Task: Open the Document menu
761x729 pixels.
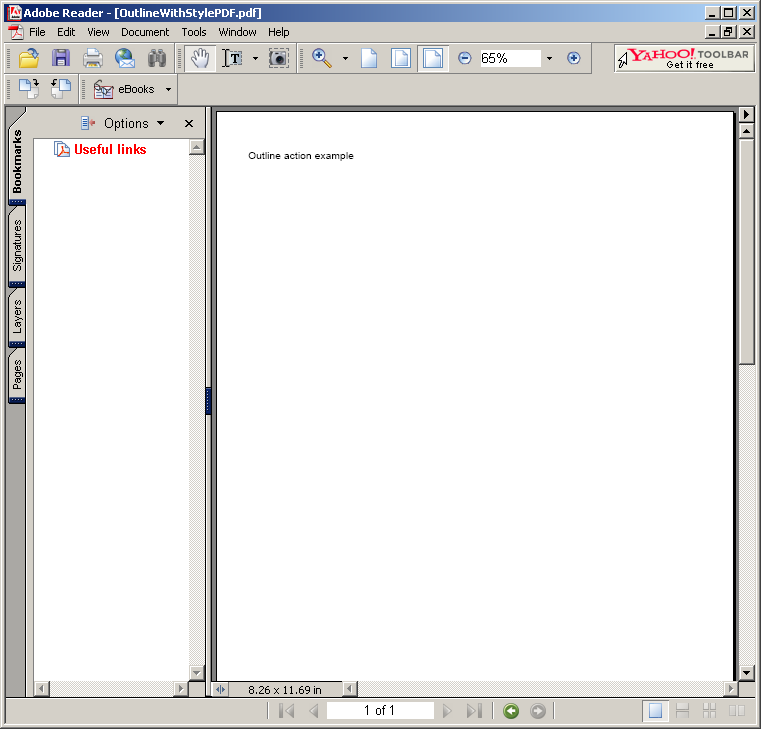Action: pyautogui.click(x=145, y=32)
